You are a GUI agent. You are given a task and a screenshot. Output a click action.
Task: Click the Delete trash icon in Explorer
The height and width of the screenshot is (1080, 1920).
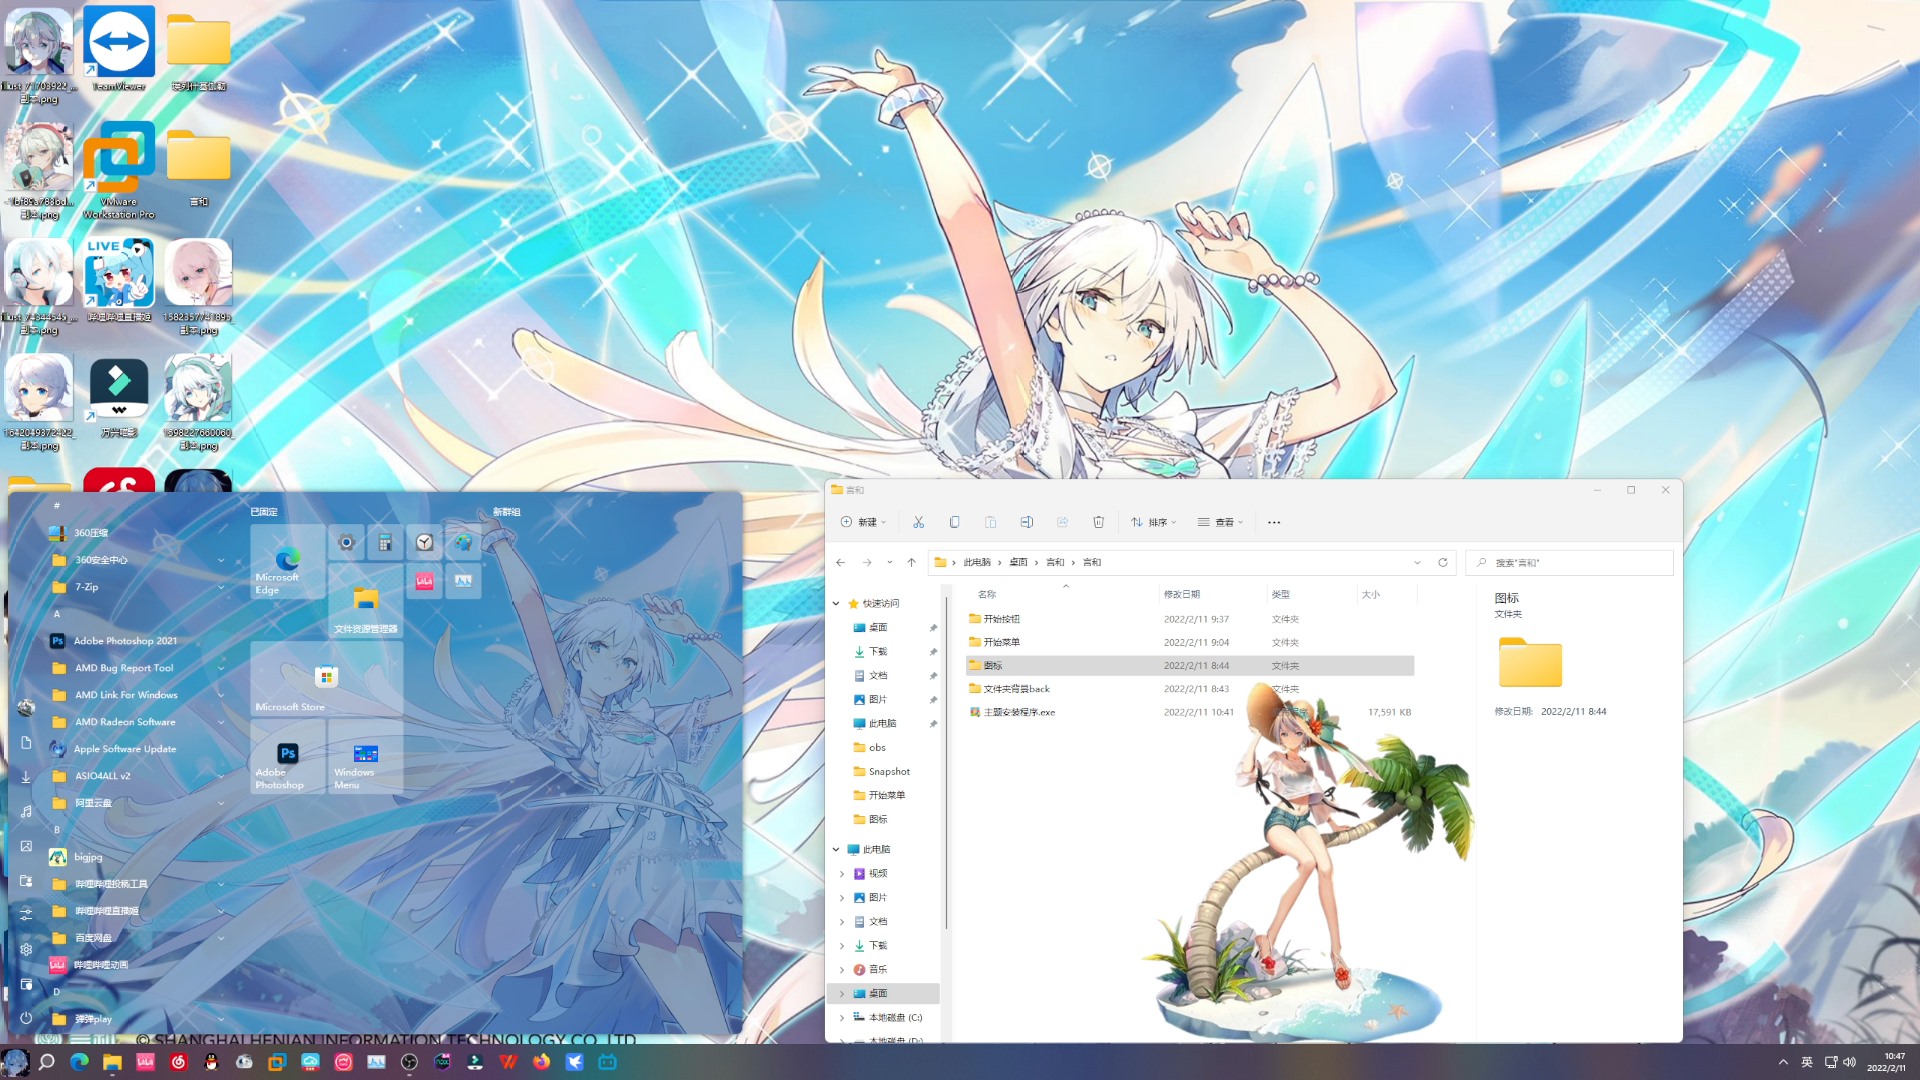click(1098, 522)
